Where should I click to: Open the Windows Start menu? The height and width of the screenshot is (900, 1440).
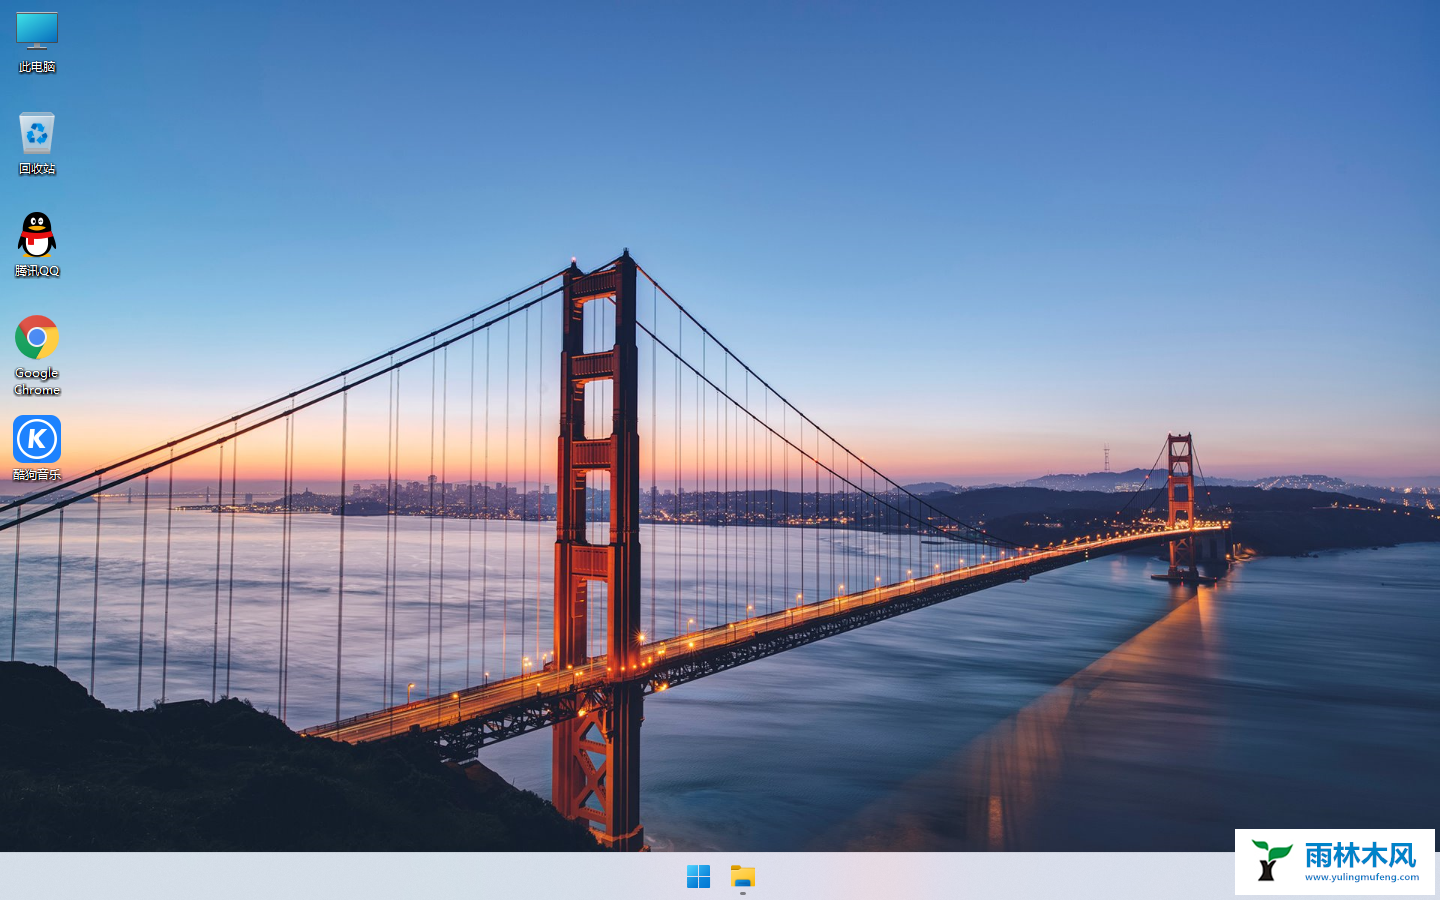(x=698, y=877)
